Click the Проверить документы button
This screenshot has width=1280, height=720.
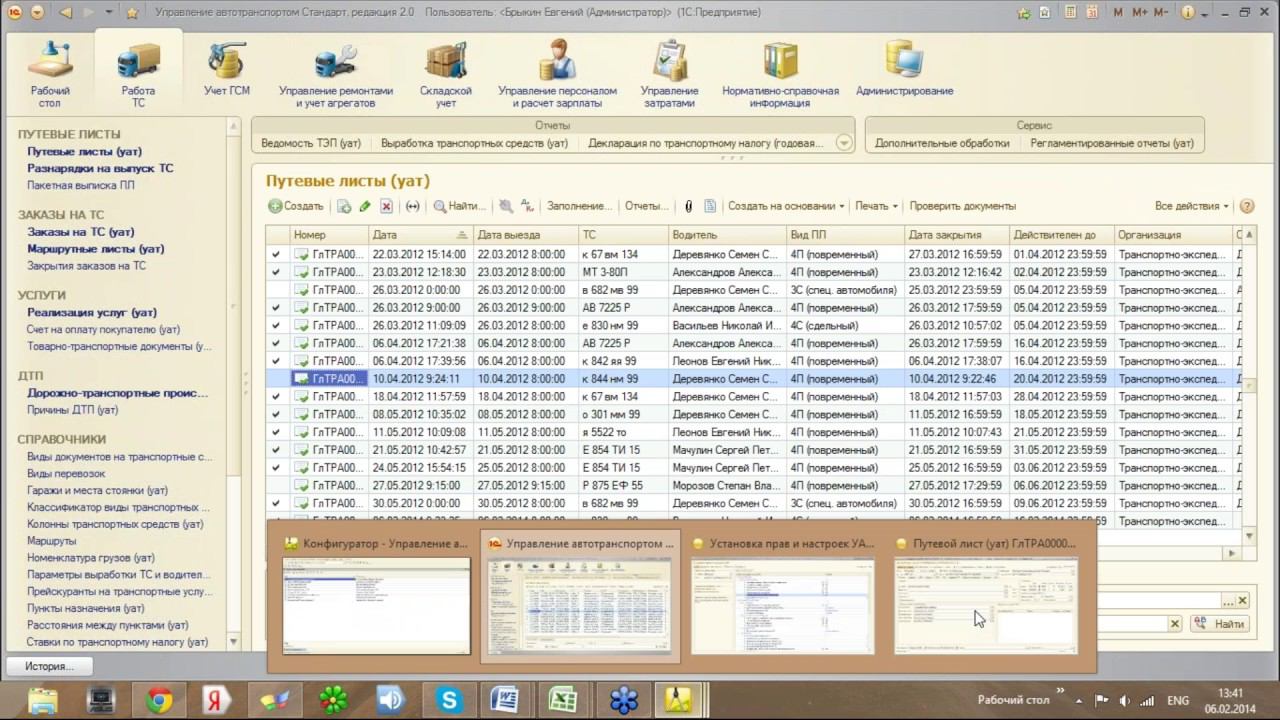pos(963,206)
